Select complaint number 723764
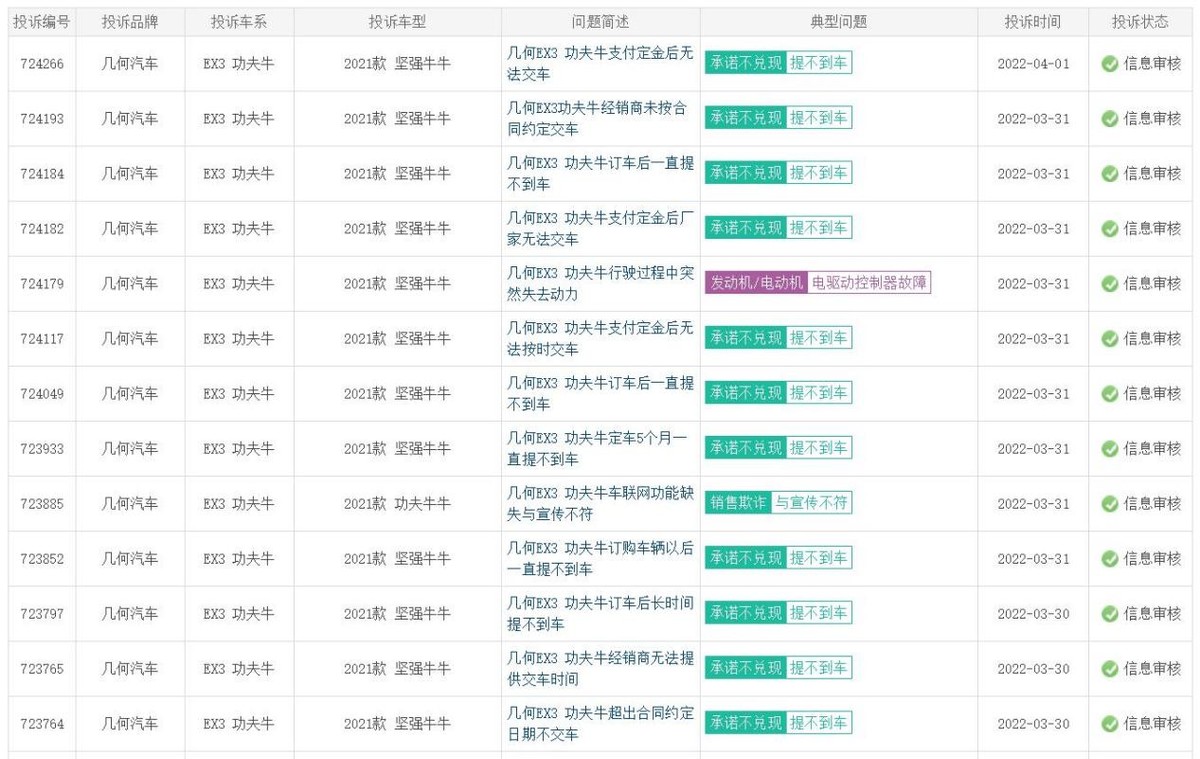The image size is (1200, 759). [x=42, y=724]
